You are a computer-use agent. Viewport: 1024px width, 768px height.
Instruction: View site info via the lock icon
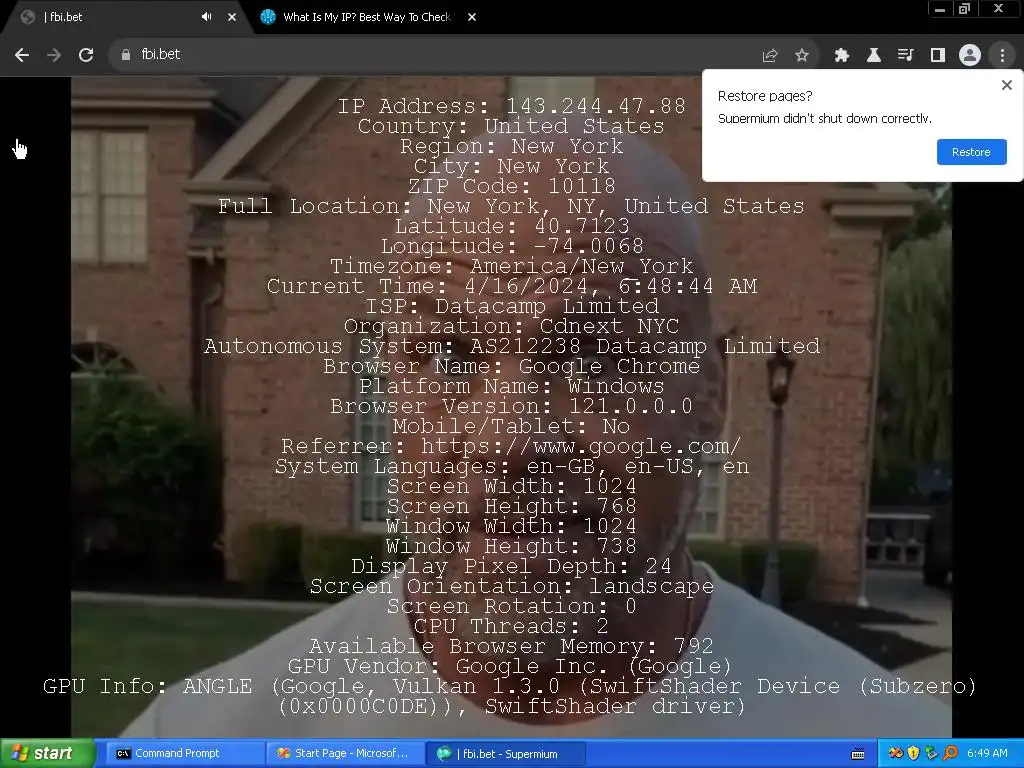pyautogui.click(x=126, y=55)
